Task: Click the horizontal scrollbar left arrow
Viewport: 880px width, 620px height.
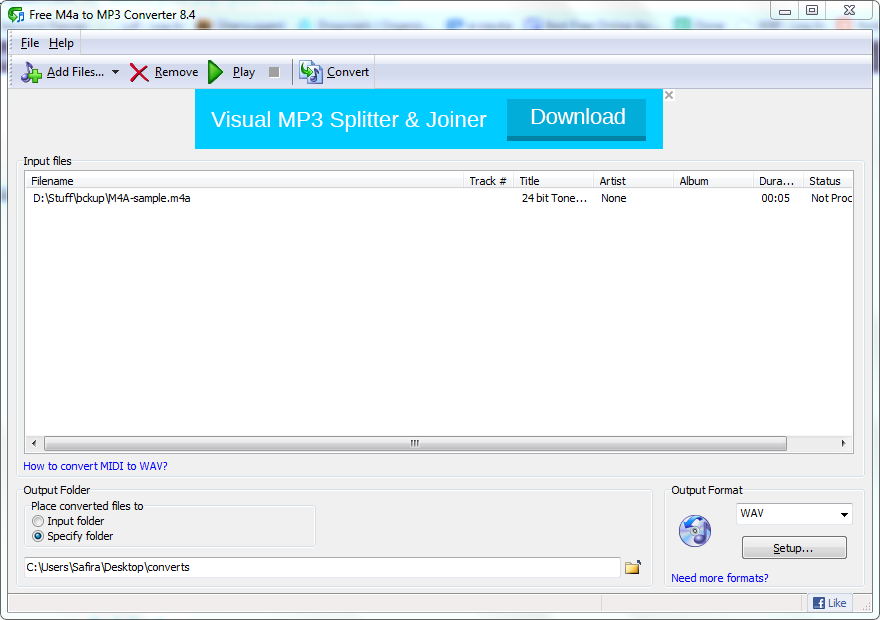Action: coord(34,443)
